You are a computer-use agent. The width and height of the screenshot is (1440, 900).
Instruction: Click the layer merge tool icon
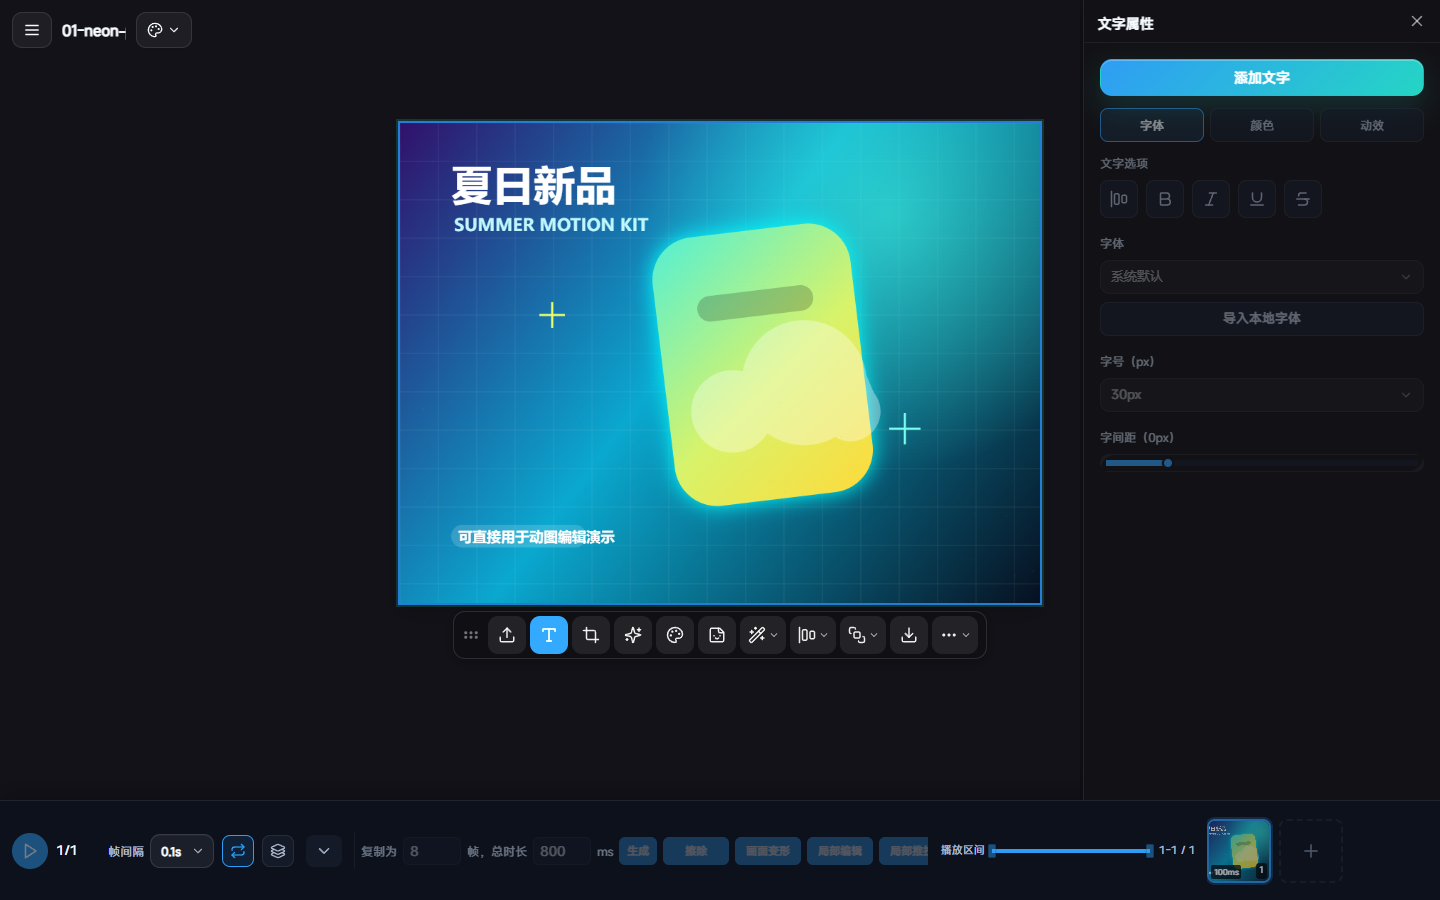[857, 635]
